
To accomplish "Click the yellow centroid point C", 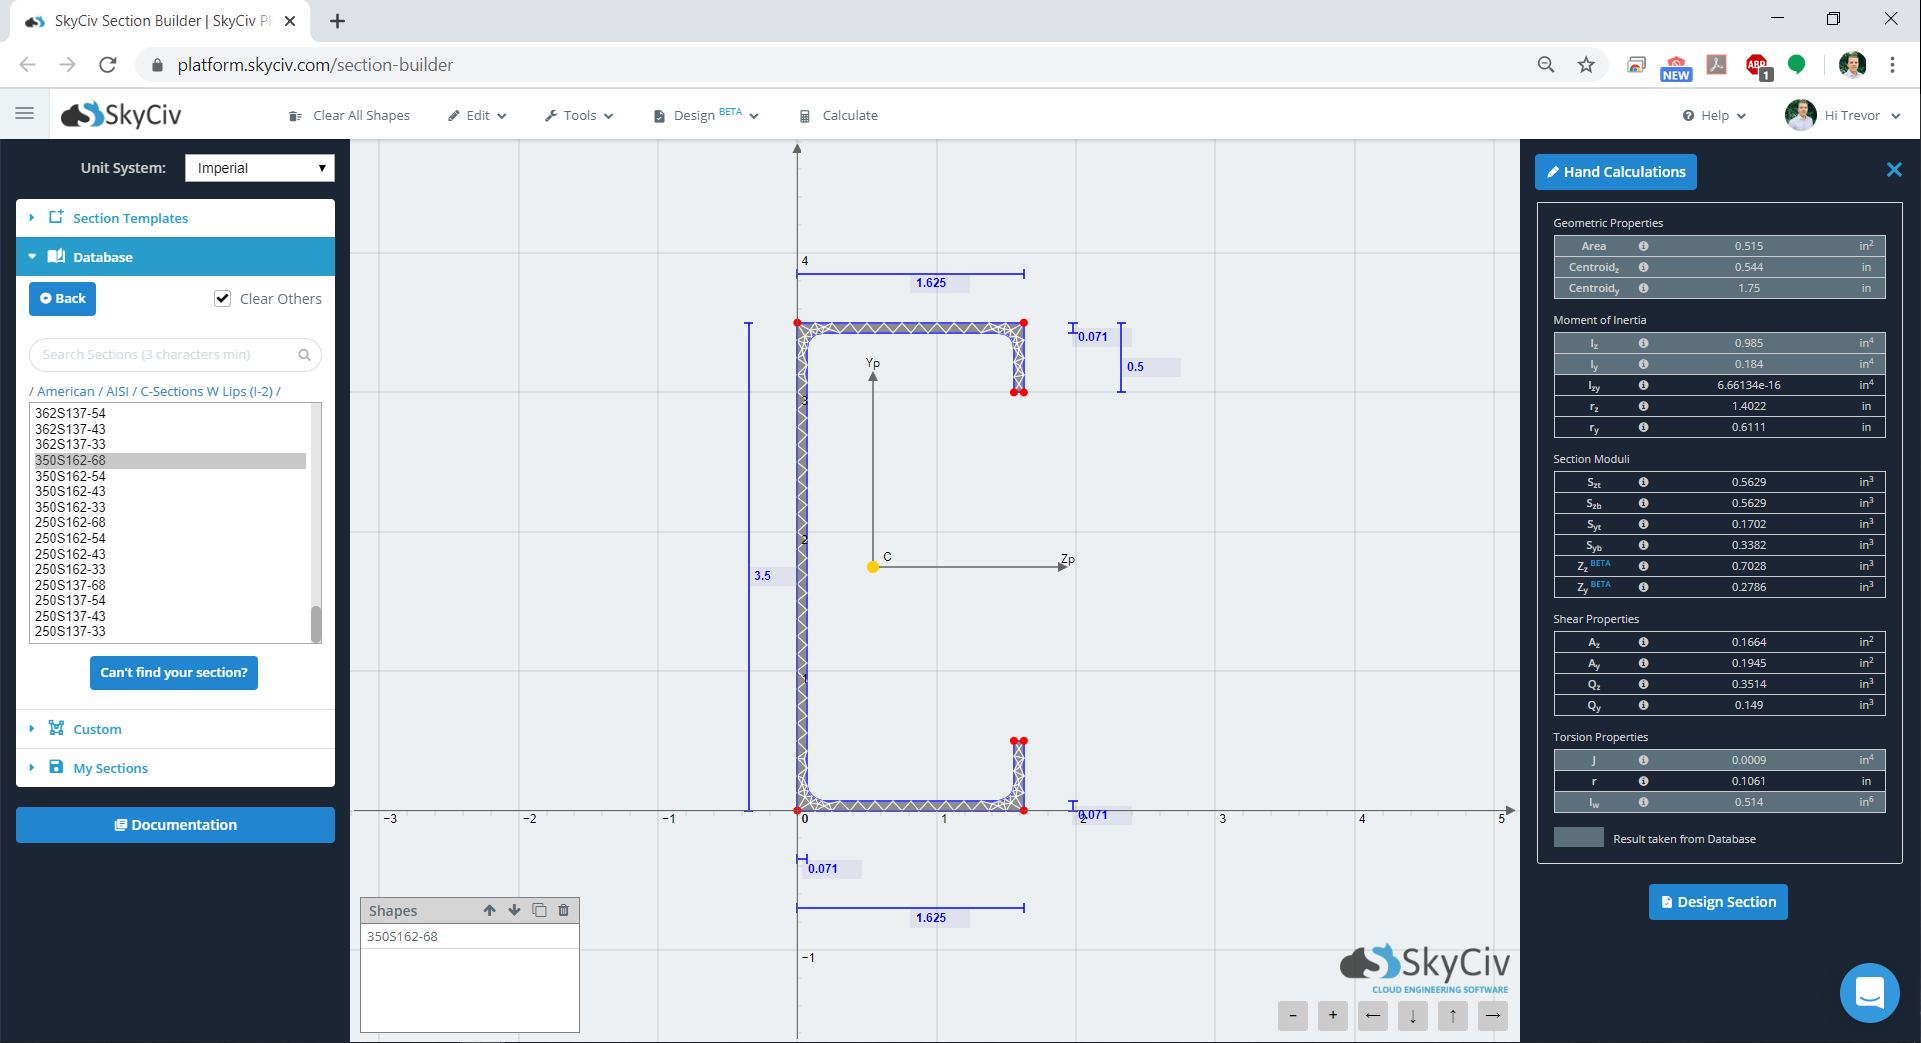I will [873, 567].
